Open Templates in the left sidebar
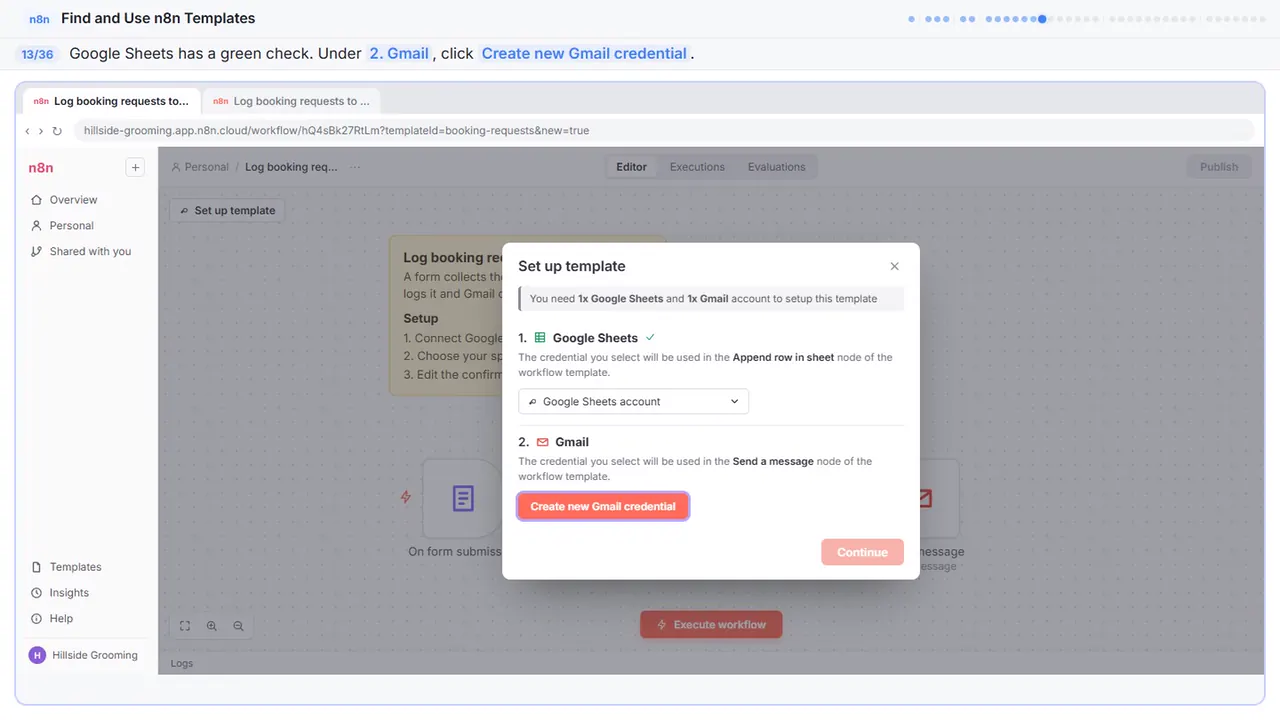The width and height of the screenshot is (1280, 720). [75, 567]
